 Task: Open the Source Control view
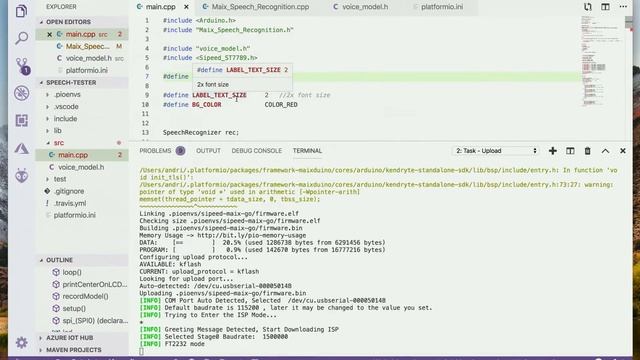coord(22,66)
